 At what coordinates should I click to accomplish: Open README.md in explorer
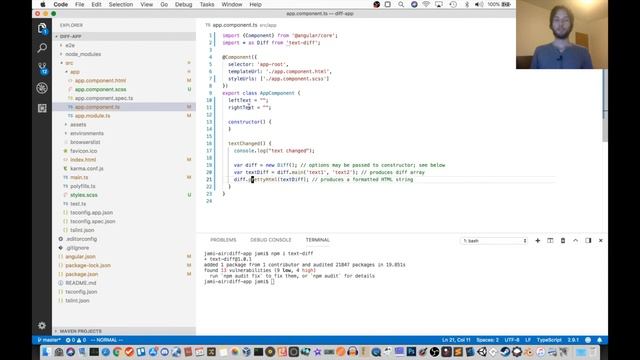pyautogui.click(x=81, y=283)
